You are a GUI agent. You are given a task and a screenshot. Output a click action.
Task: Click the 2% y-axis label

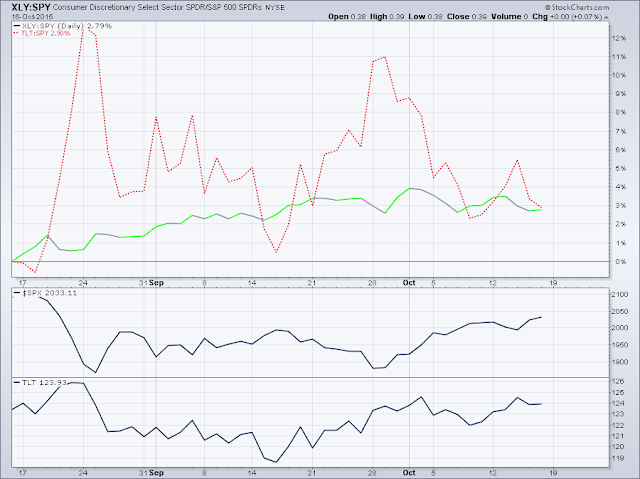(620, 224)
